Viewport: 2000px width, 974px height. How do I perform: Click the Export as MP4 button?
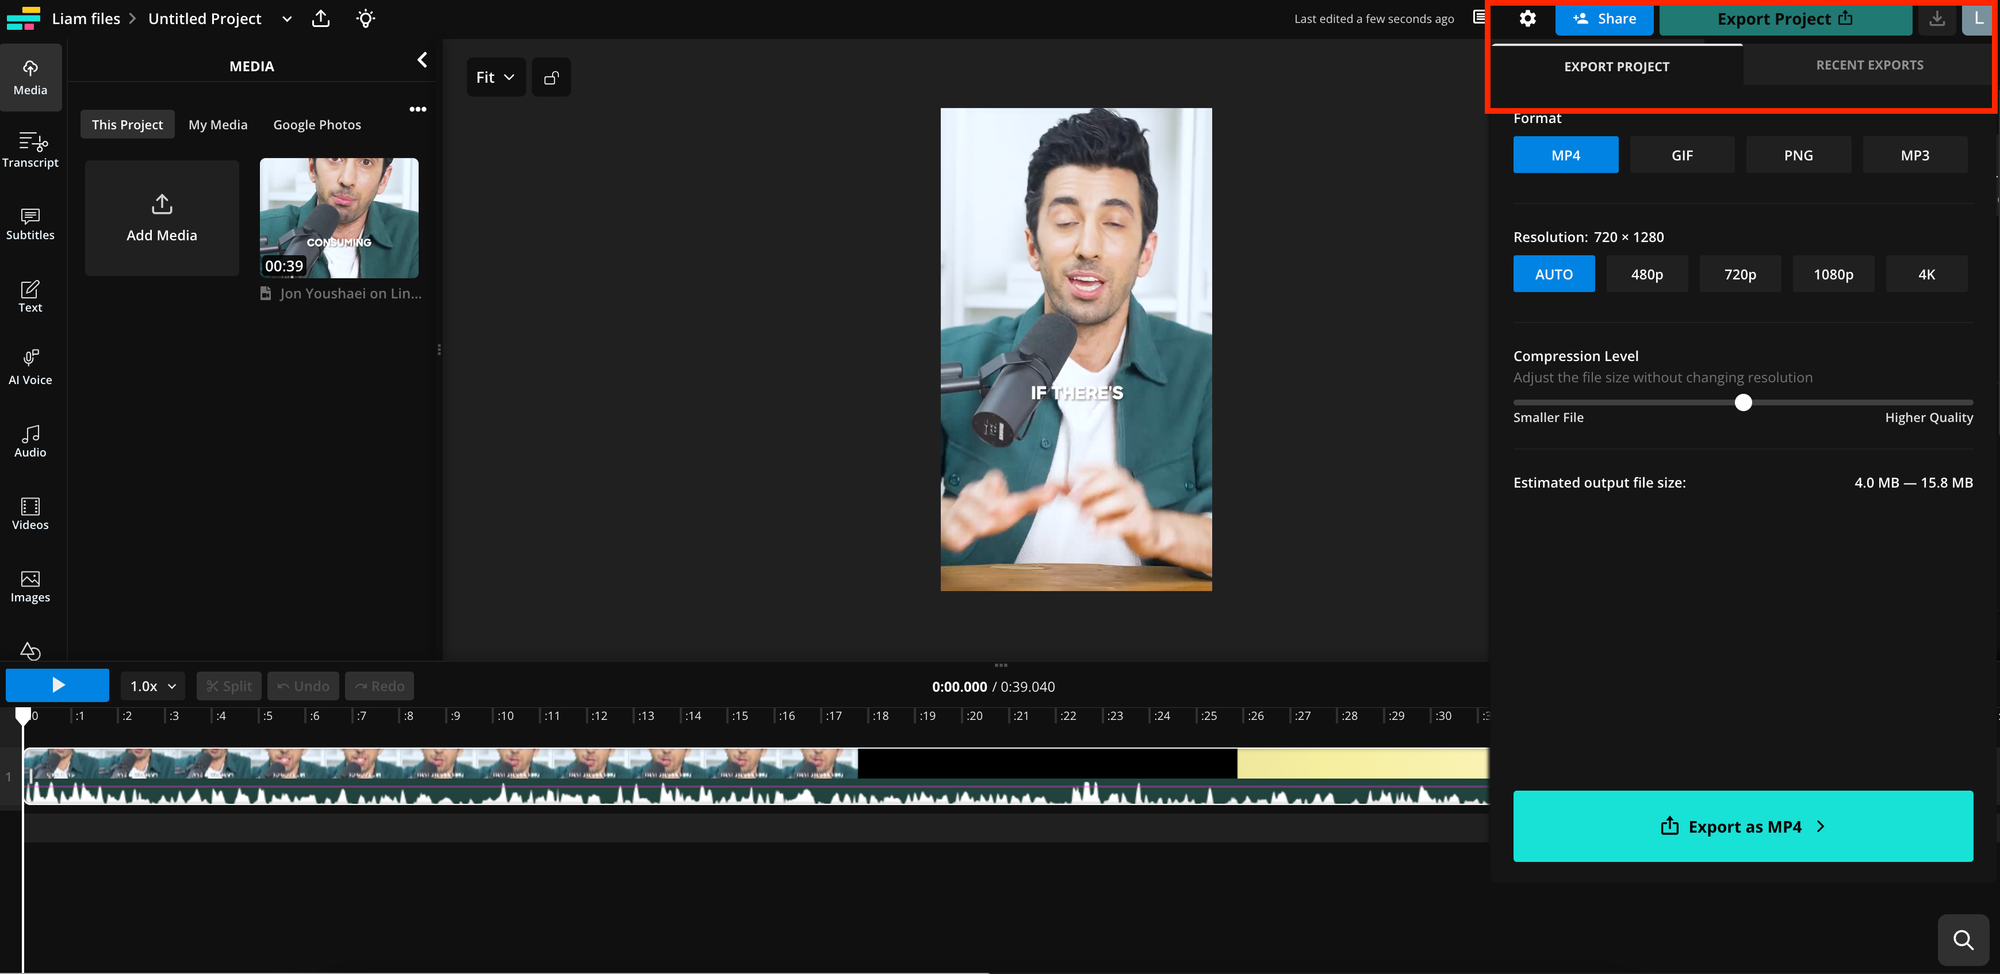click(x=1742, y=826)
